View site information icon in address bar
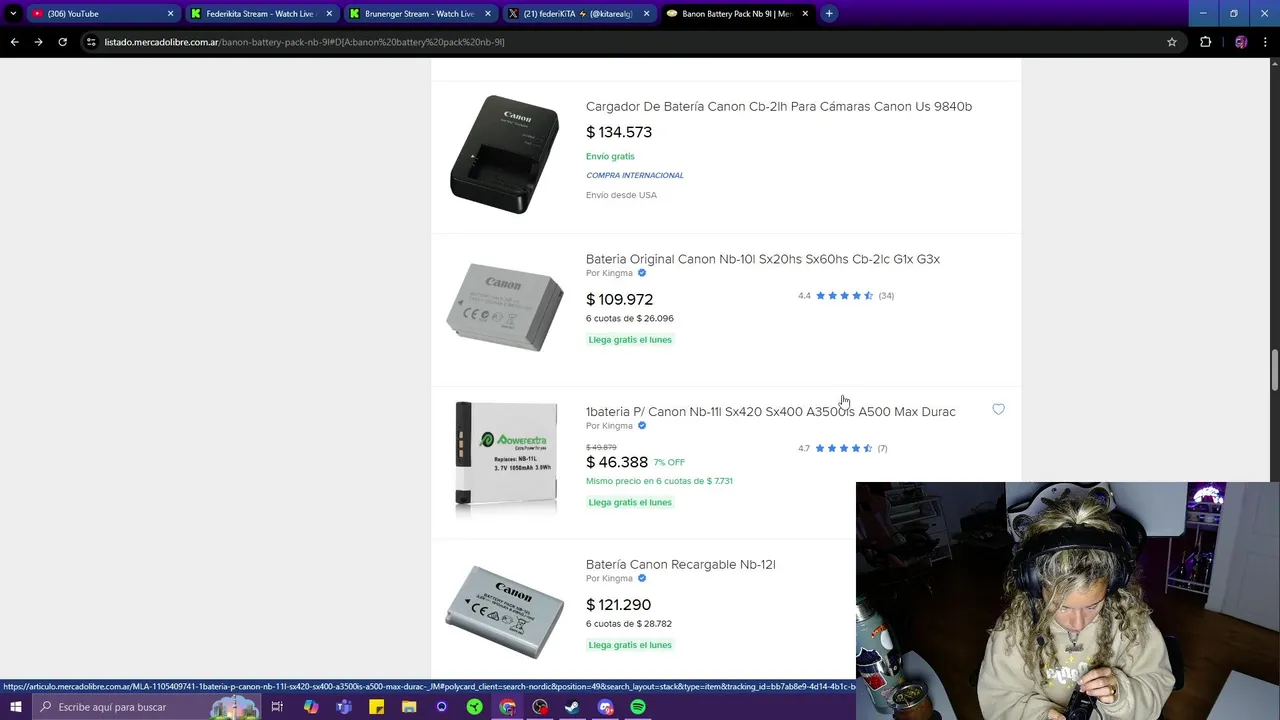Image resolution: width=1280 pixels, height=720 pixels. coord(91,42)
